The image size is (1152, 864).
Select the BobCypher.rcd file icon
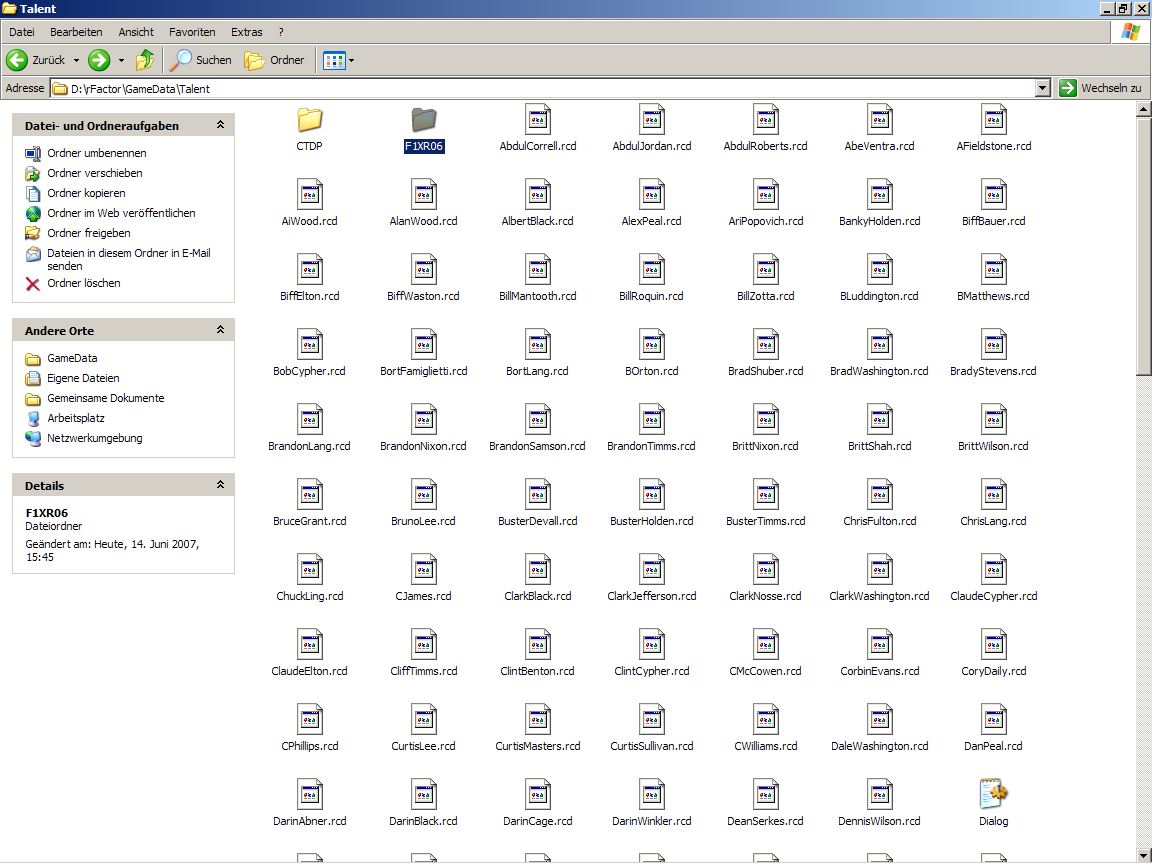(x=309, y=344)
